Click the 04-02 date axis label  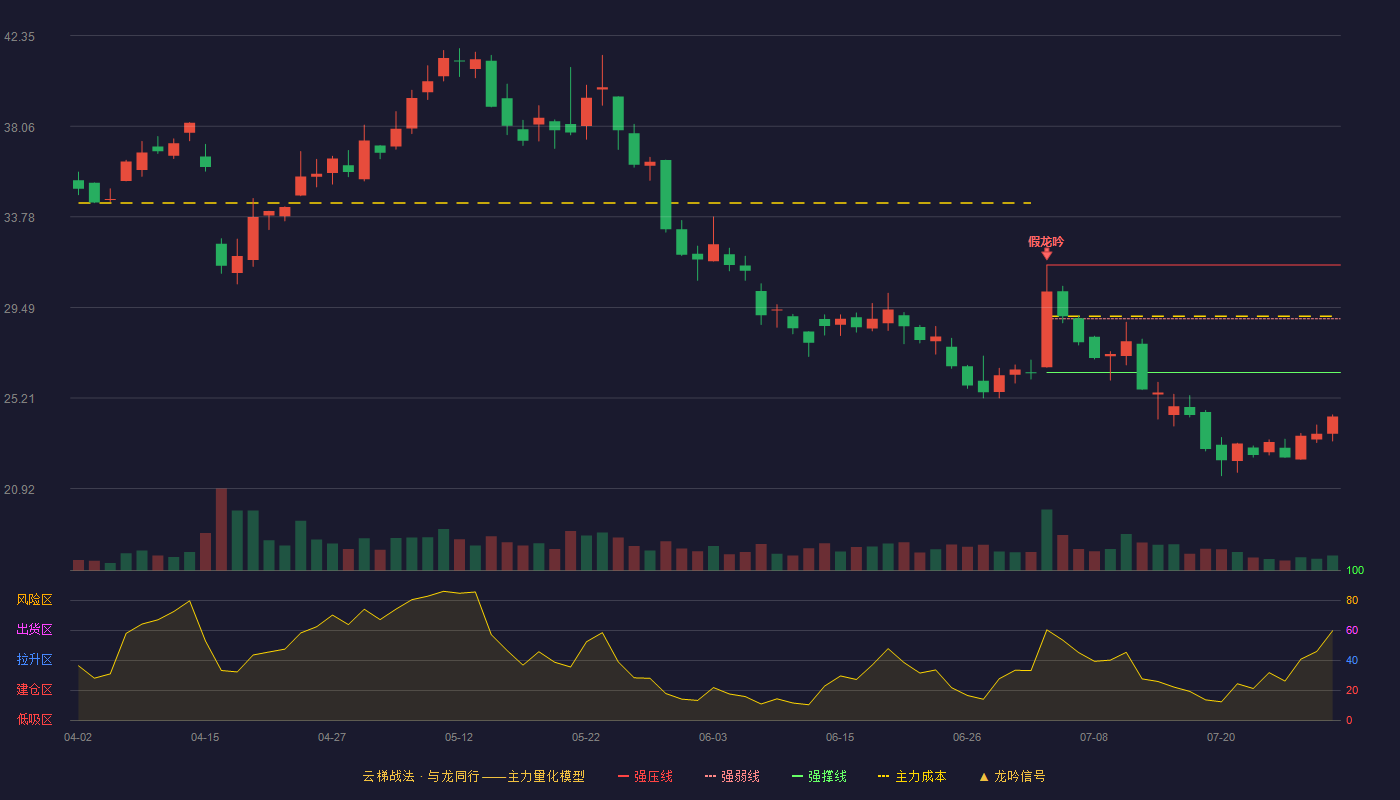(x=78, y=737)
